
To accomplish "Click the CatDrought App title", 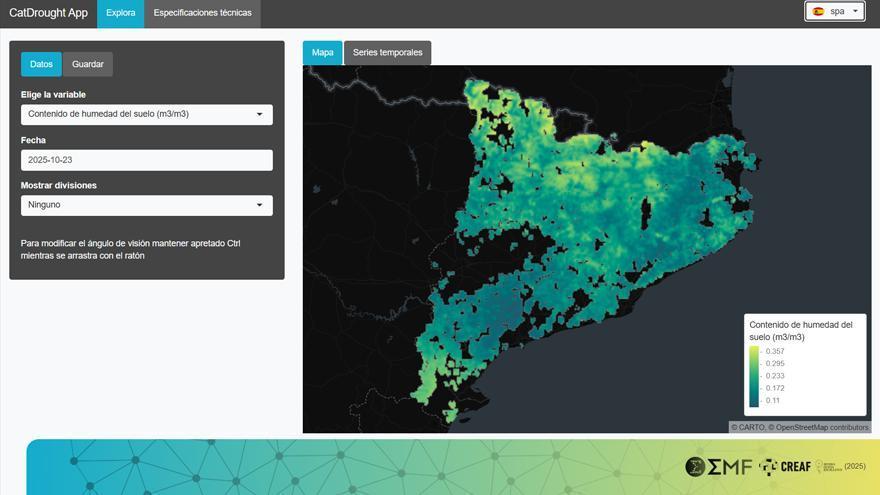I will point(48,13).
